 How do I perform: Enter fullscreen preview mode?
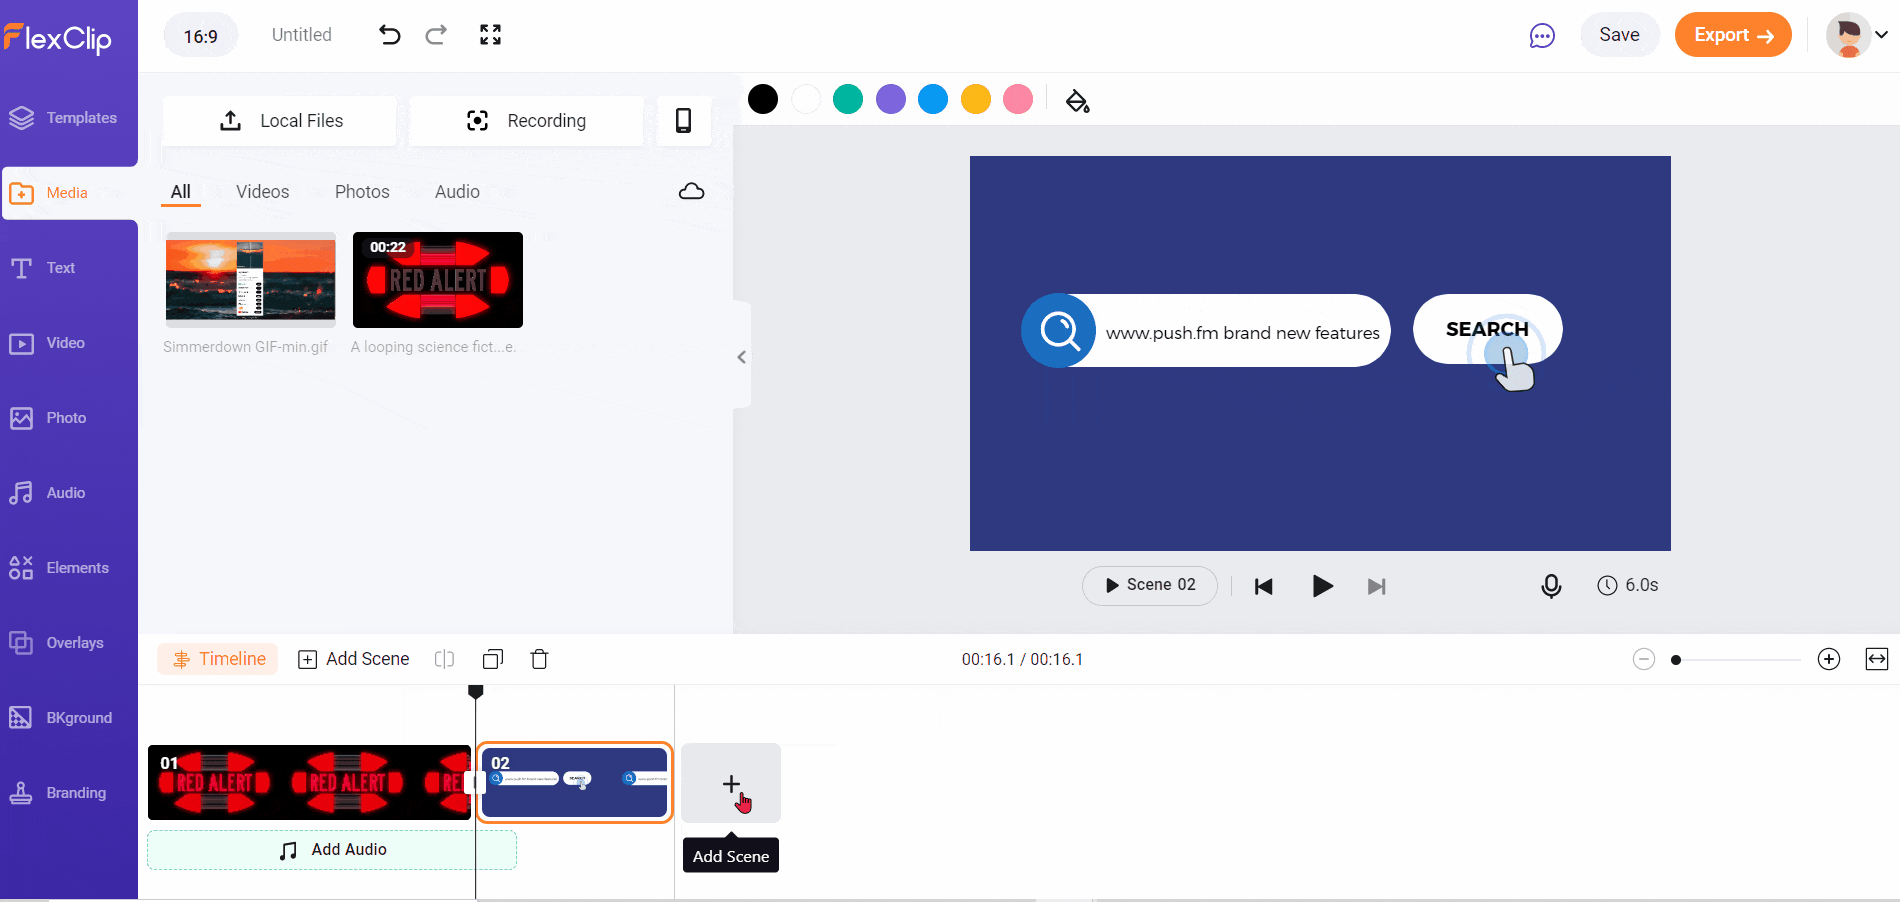point(490,35)
